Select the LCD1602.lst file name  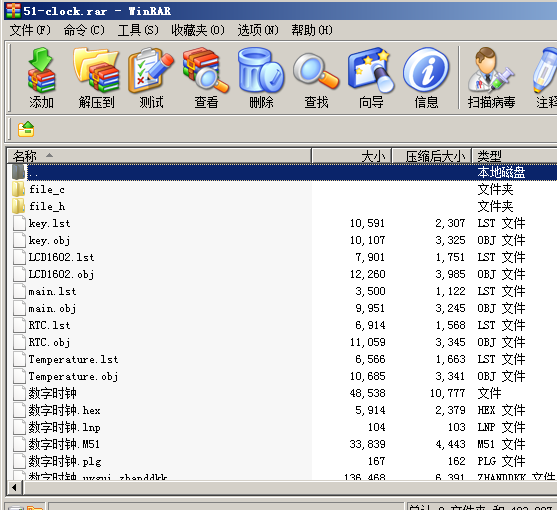click(x=61, y=257)
